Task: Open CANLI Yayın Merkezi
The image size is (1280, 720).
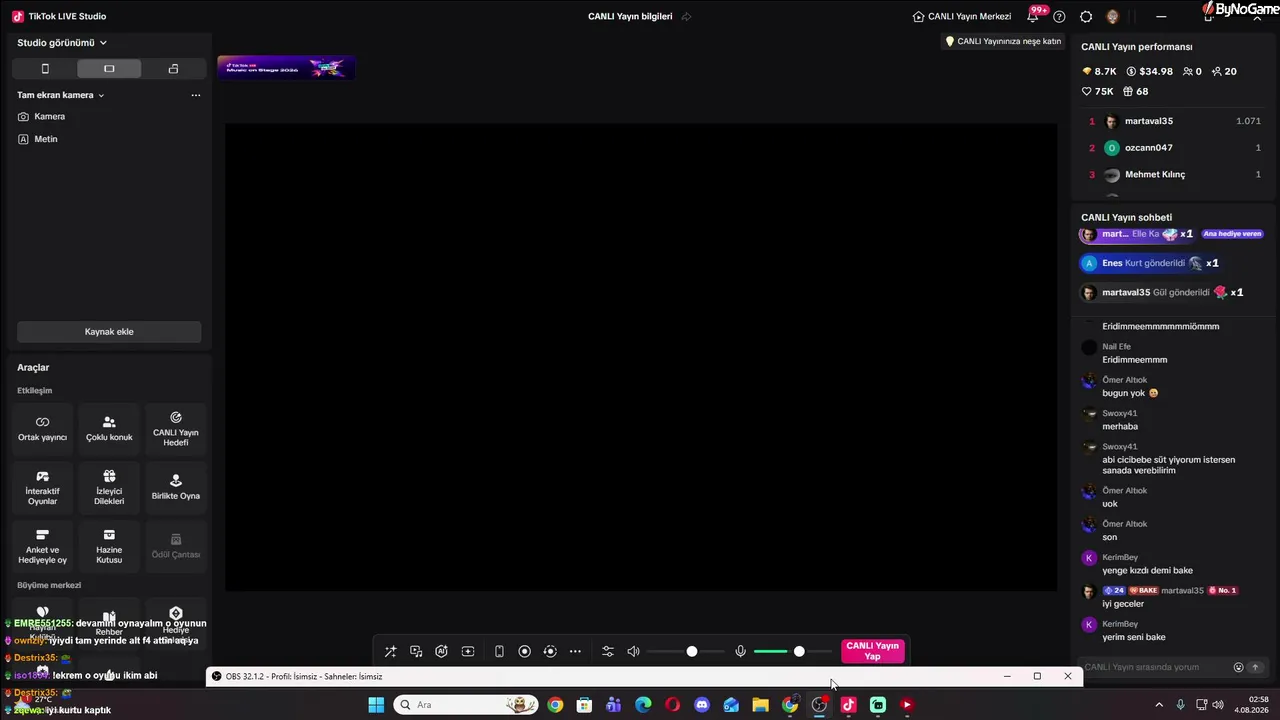Action: (x=962, y=16)
